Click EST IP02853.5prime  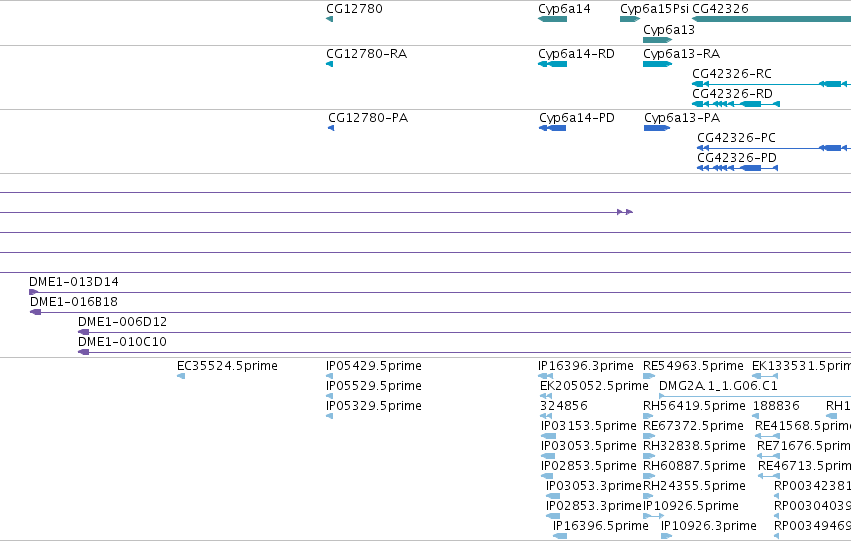[x=588, y=466]
